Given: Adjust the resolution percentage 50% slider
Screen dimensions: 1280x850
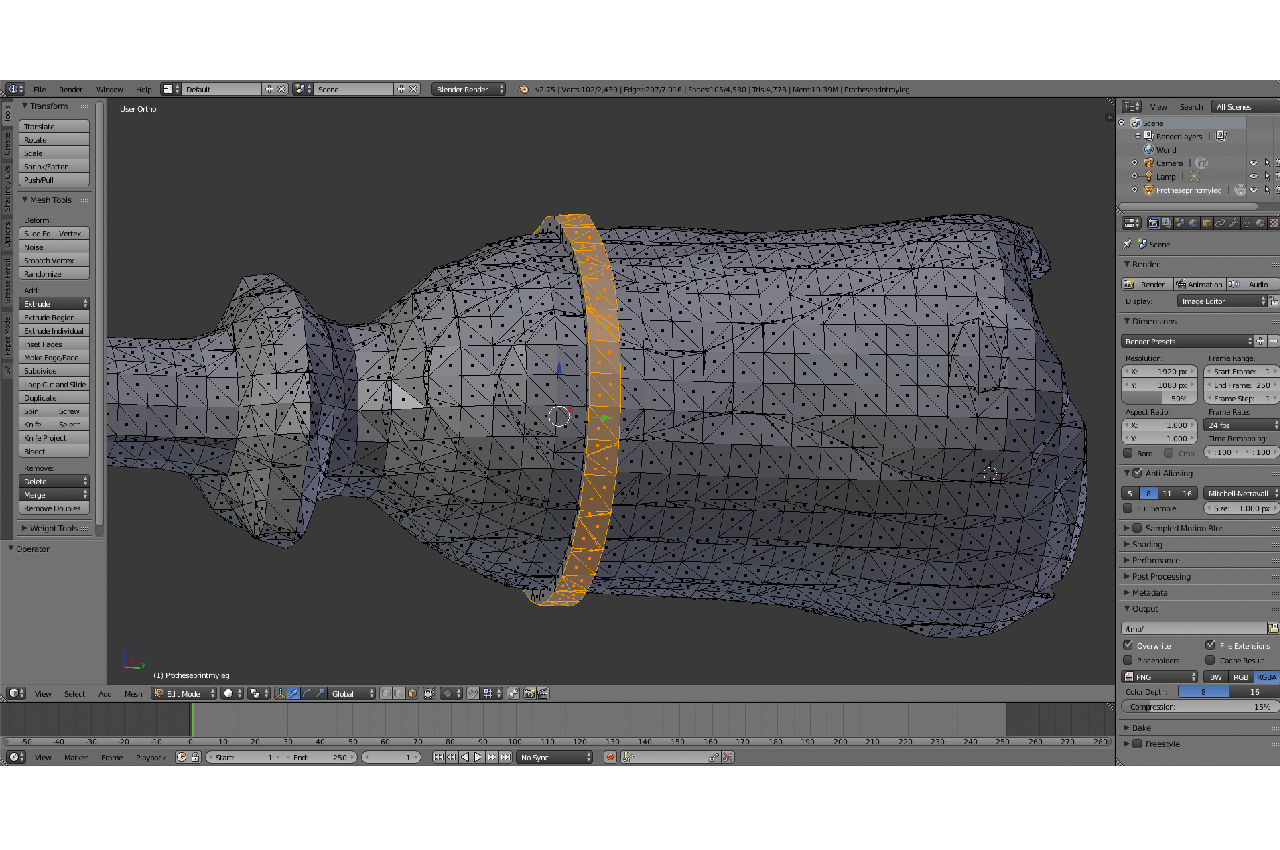Looking at the screenshot, I should coord(1159,398).
